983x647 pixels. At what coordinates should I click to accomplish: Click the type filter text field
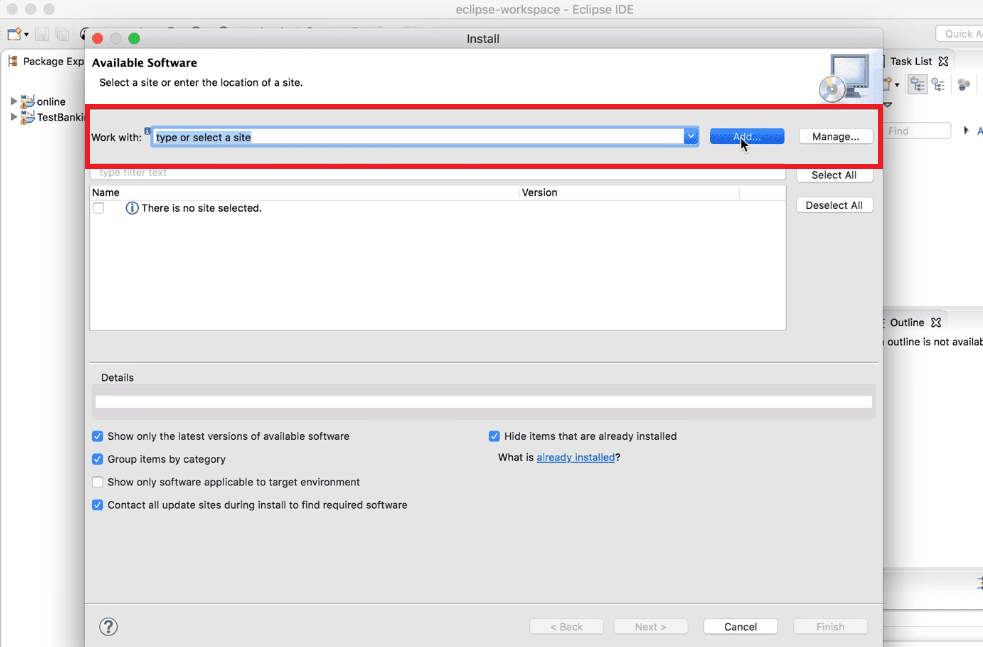click(x=438, y=173)
